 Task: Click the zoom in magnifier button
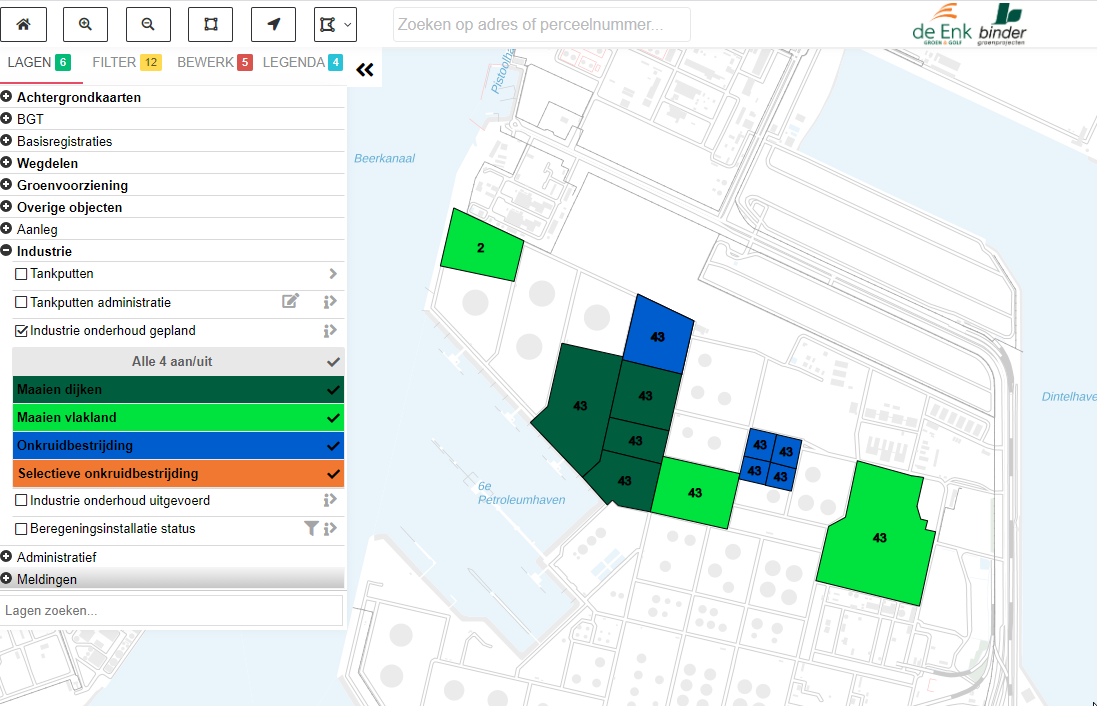pos(85,24)
